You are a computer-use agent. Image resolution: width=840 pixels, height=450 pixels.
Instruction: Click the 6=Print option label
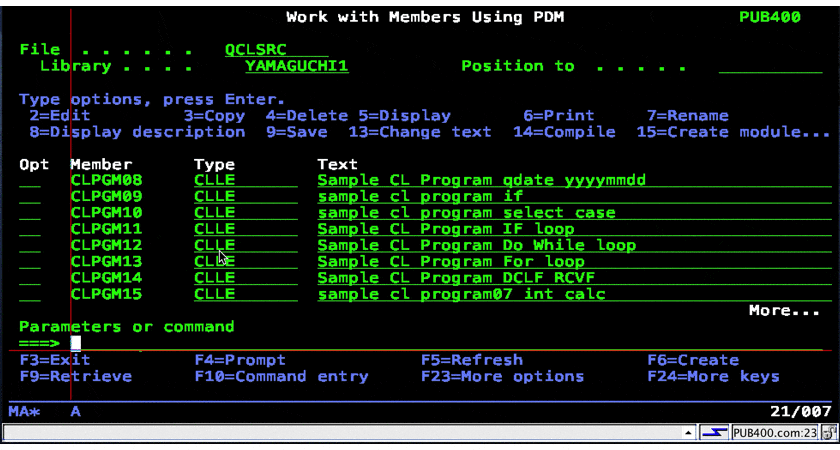559,116
